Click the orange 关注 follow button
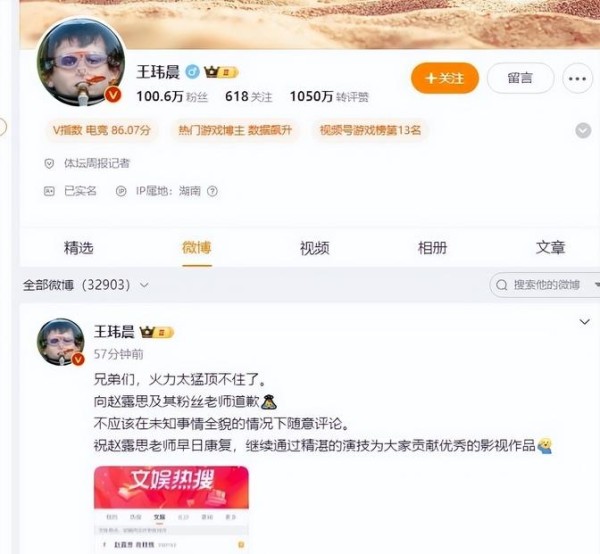 [445, 78]
